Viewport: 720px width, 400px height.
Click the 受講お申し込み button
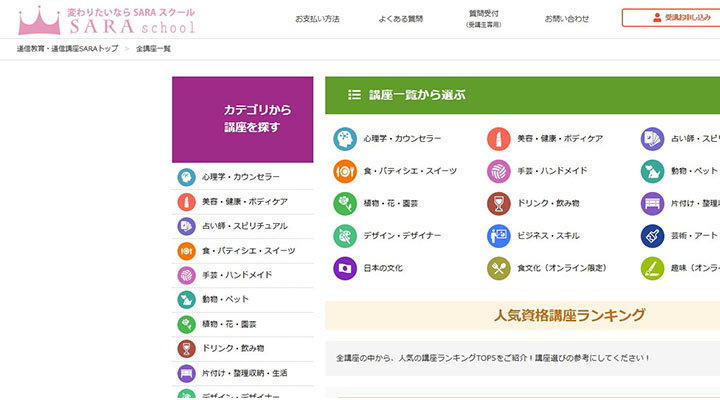671,18
